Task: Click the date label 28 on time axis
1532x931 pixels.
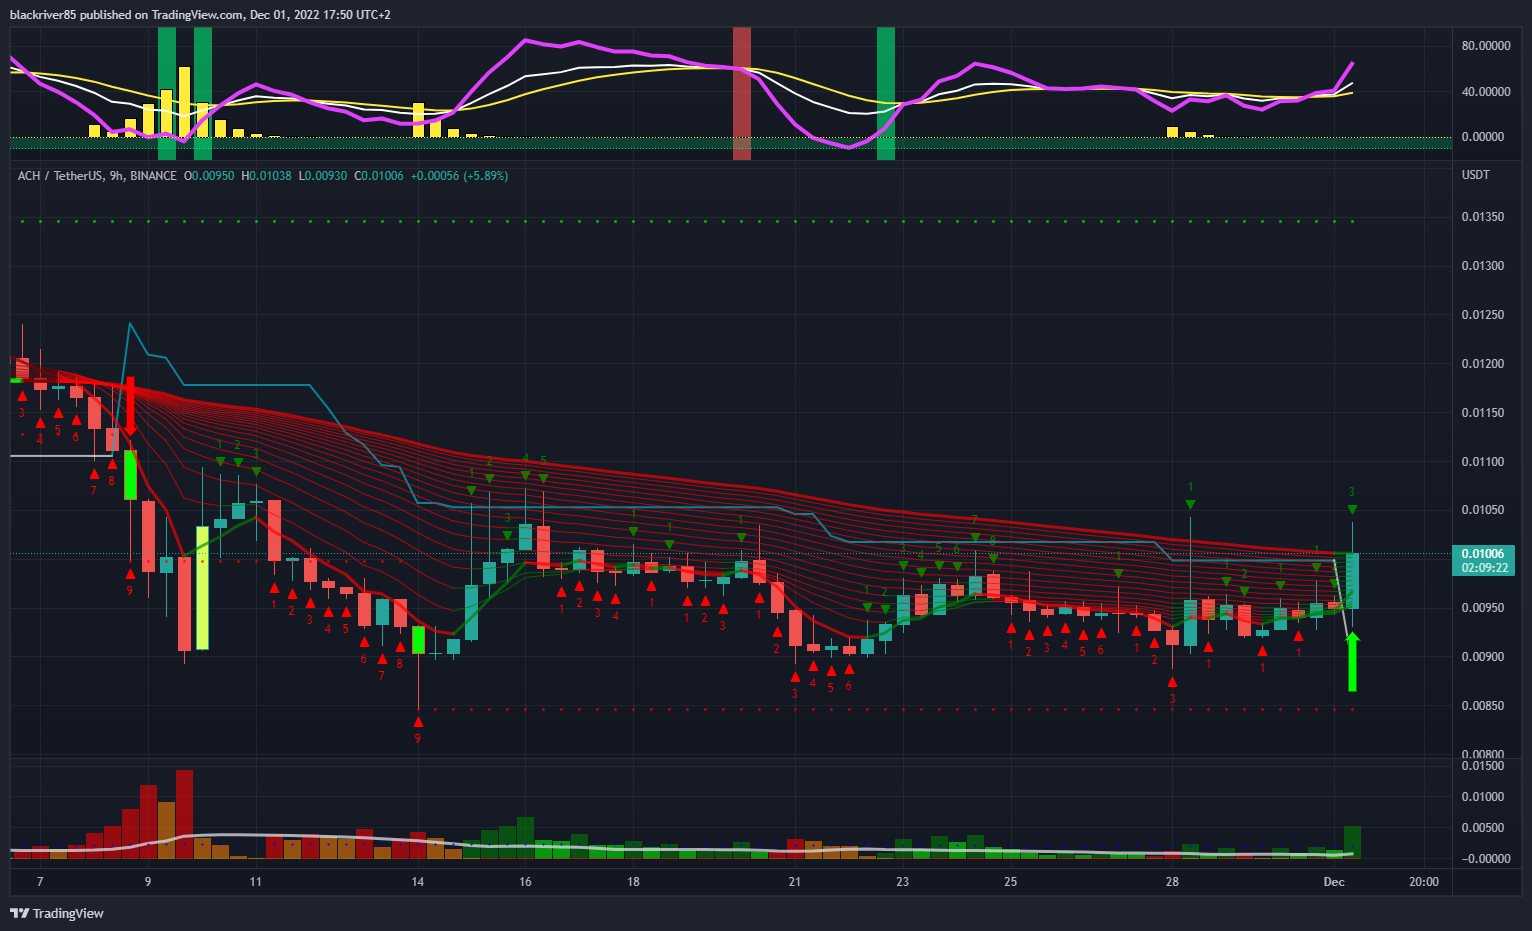Action: tap(1173, 882)
